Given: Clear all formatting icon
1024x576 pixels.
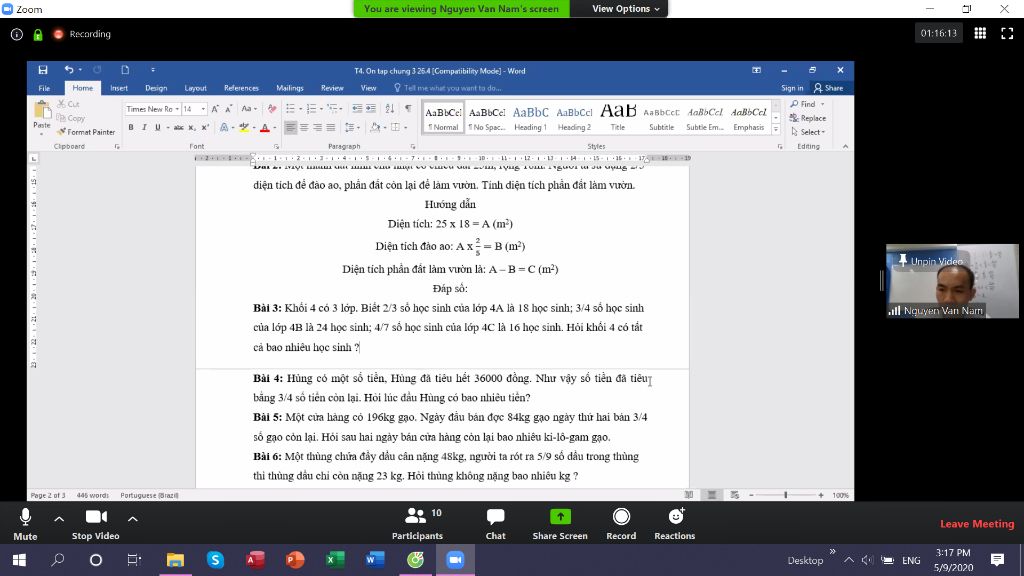Looking at the screenshot, I should 272,109.
